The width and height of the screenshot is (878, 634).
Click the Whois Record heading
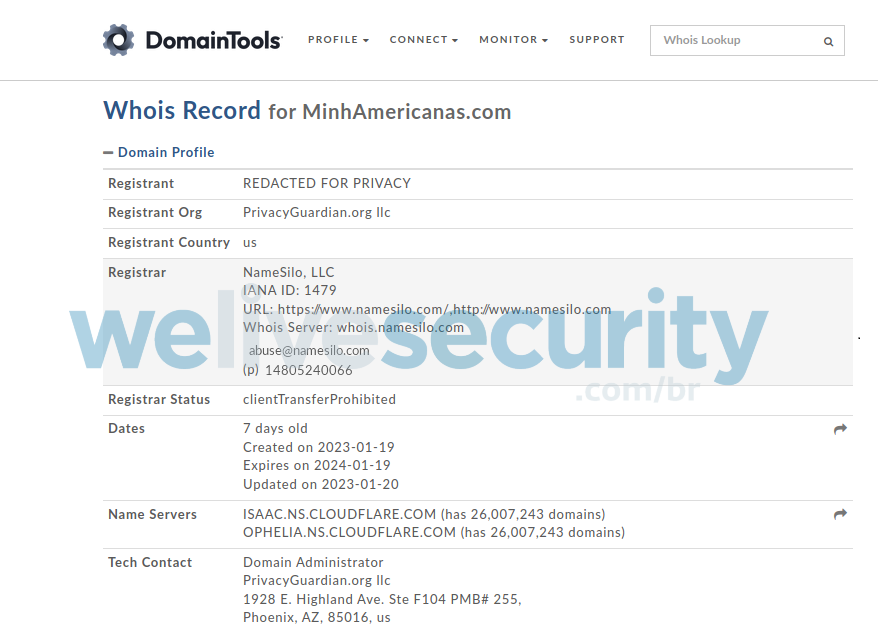[182, 110]
